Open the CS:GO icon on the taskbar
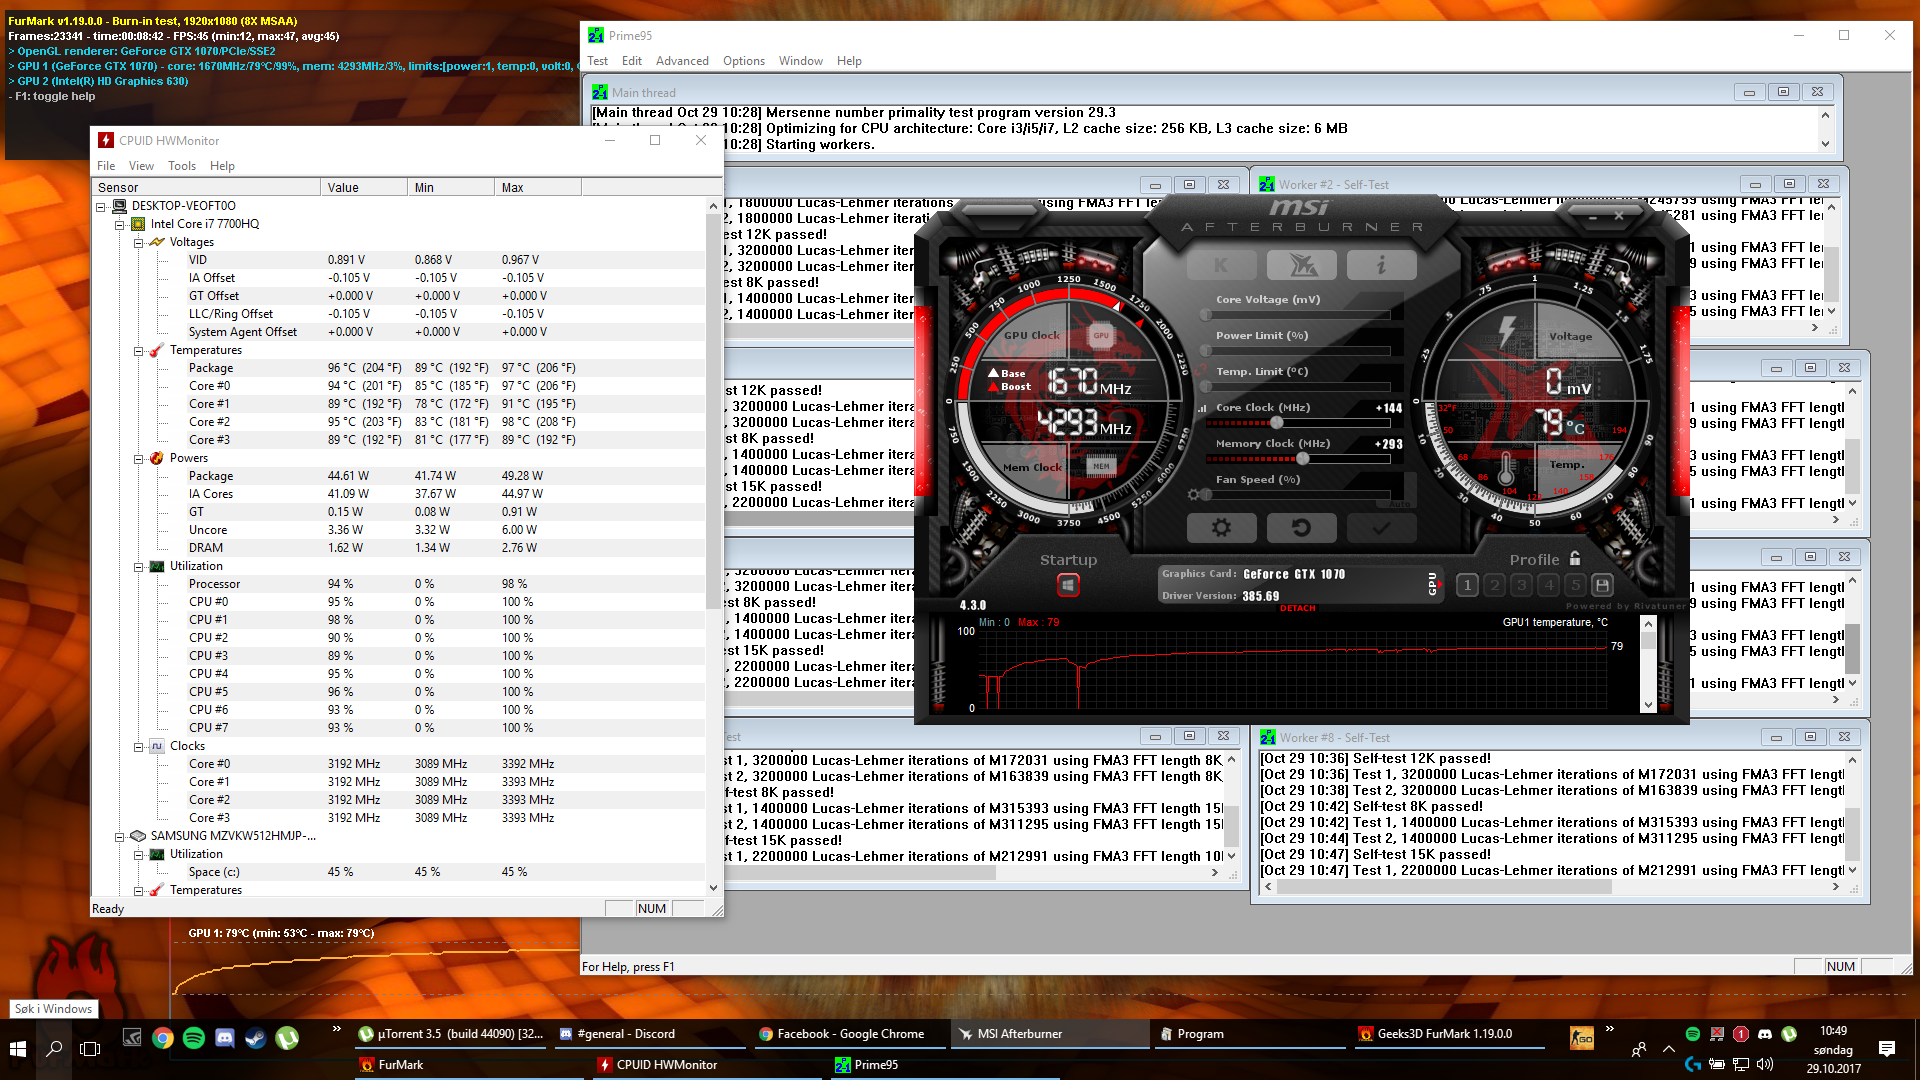1920x1080 pixels. pyautogui.click(x=1581, y=1038)
